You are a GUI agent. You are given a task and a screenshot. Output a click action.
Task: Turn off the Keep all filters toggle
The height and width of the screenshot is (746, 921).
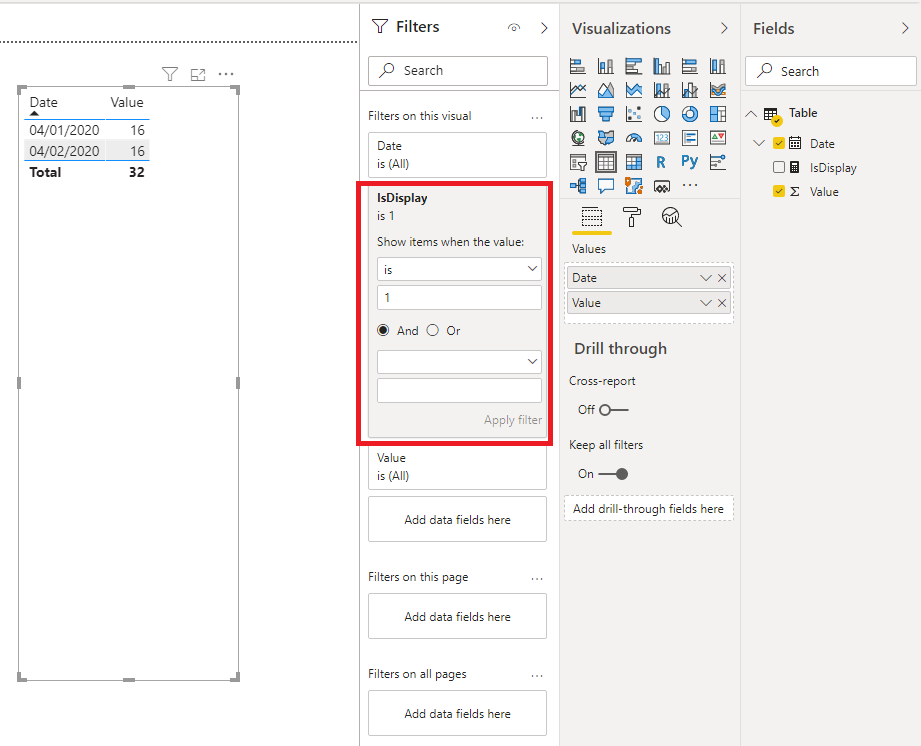[613, 473]
